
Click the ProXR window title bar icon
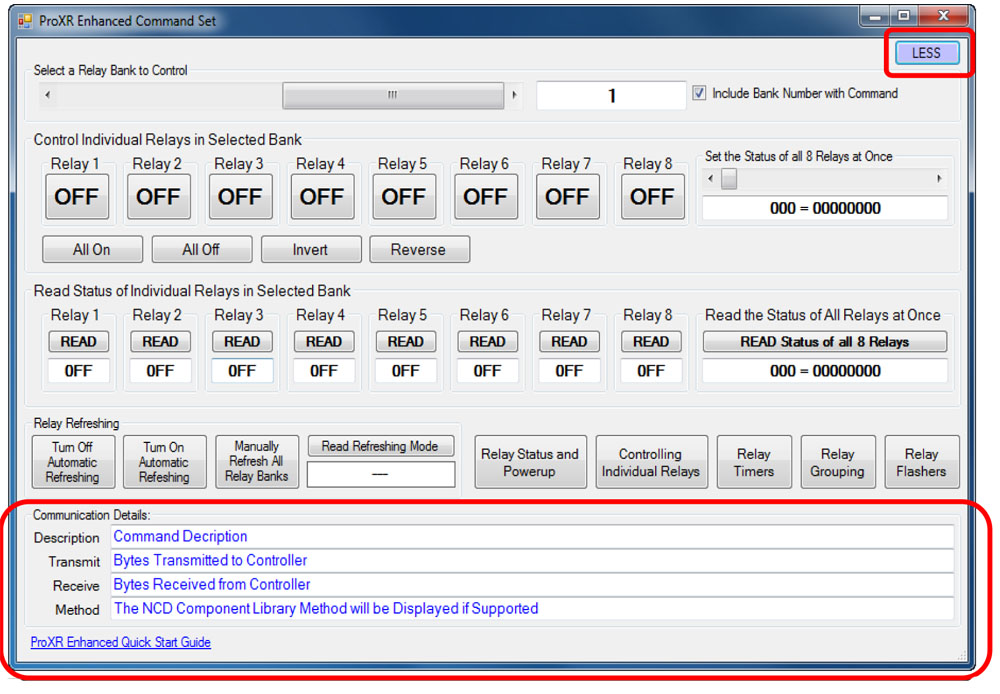pos(26,21)
